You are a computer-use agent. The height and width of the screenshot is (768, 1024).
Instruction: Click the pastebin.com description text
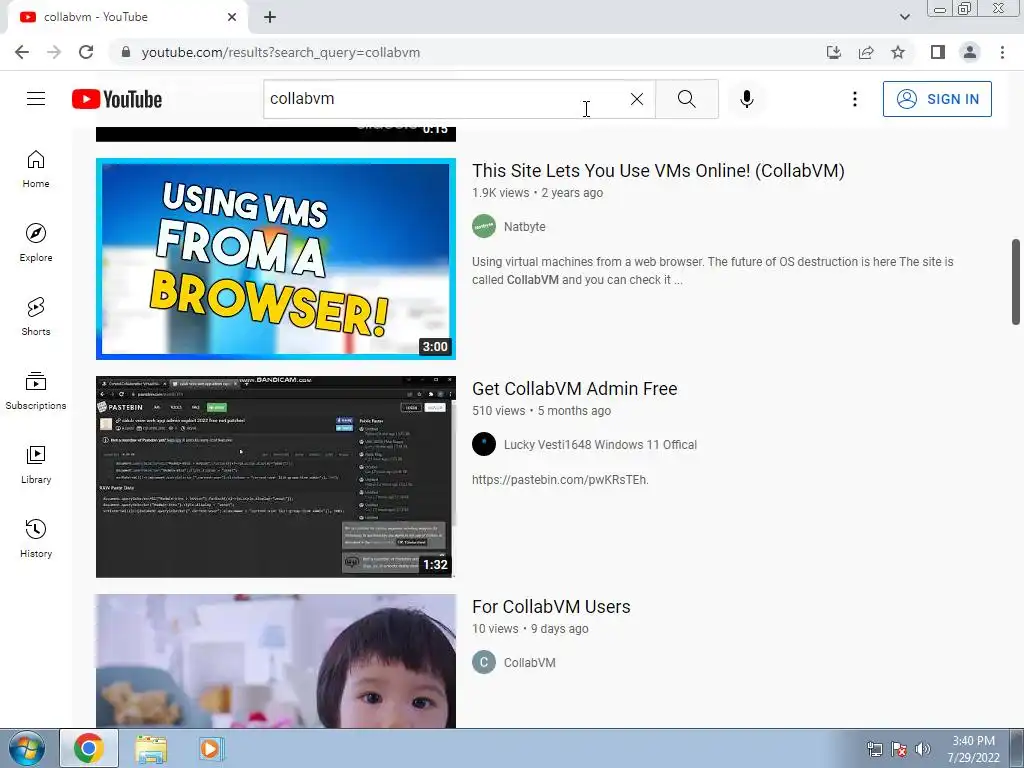click(x=560, y=480)
